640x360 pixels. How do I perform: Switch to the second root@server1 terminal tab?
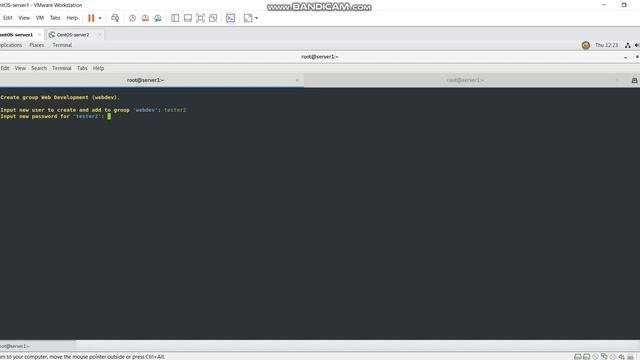click(x=465, y=80)
